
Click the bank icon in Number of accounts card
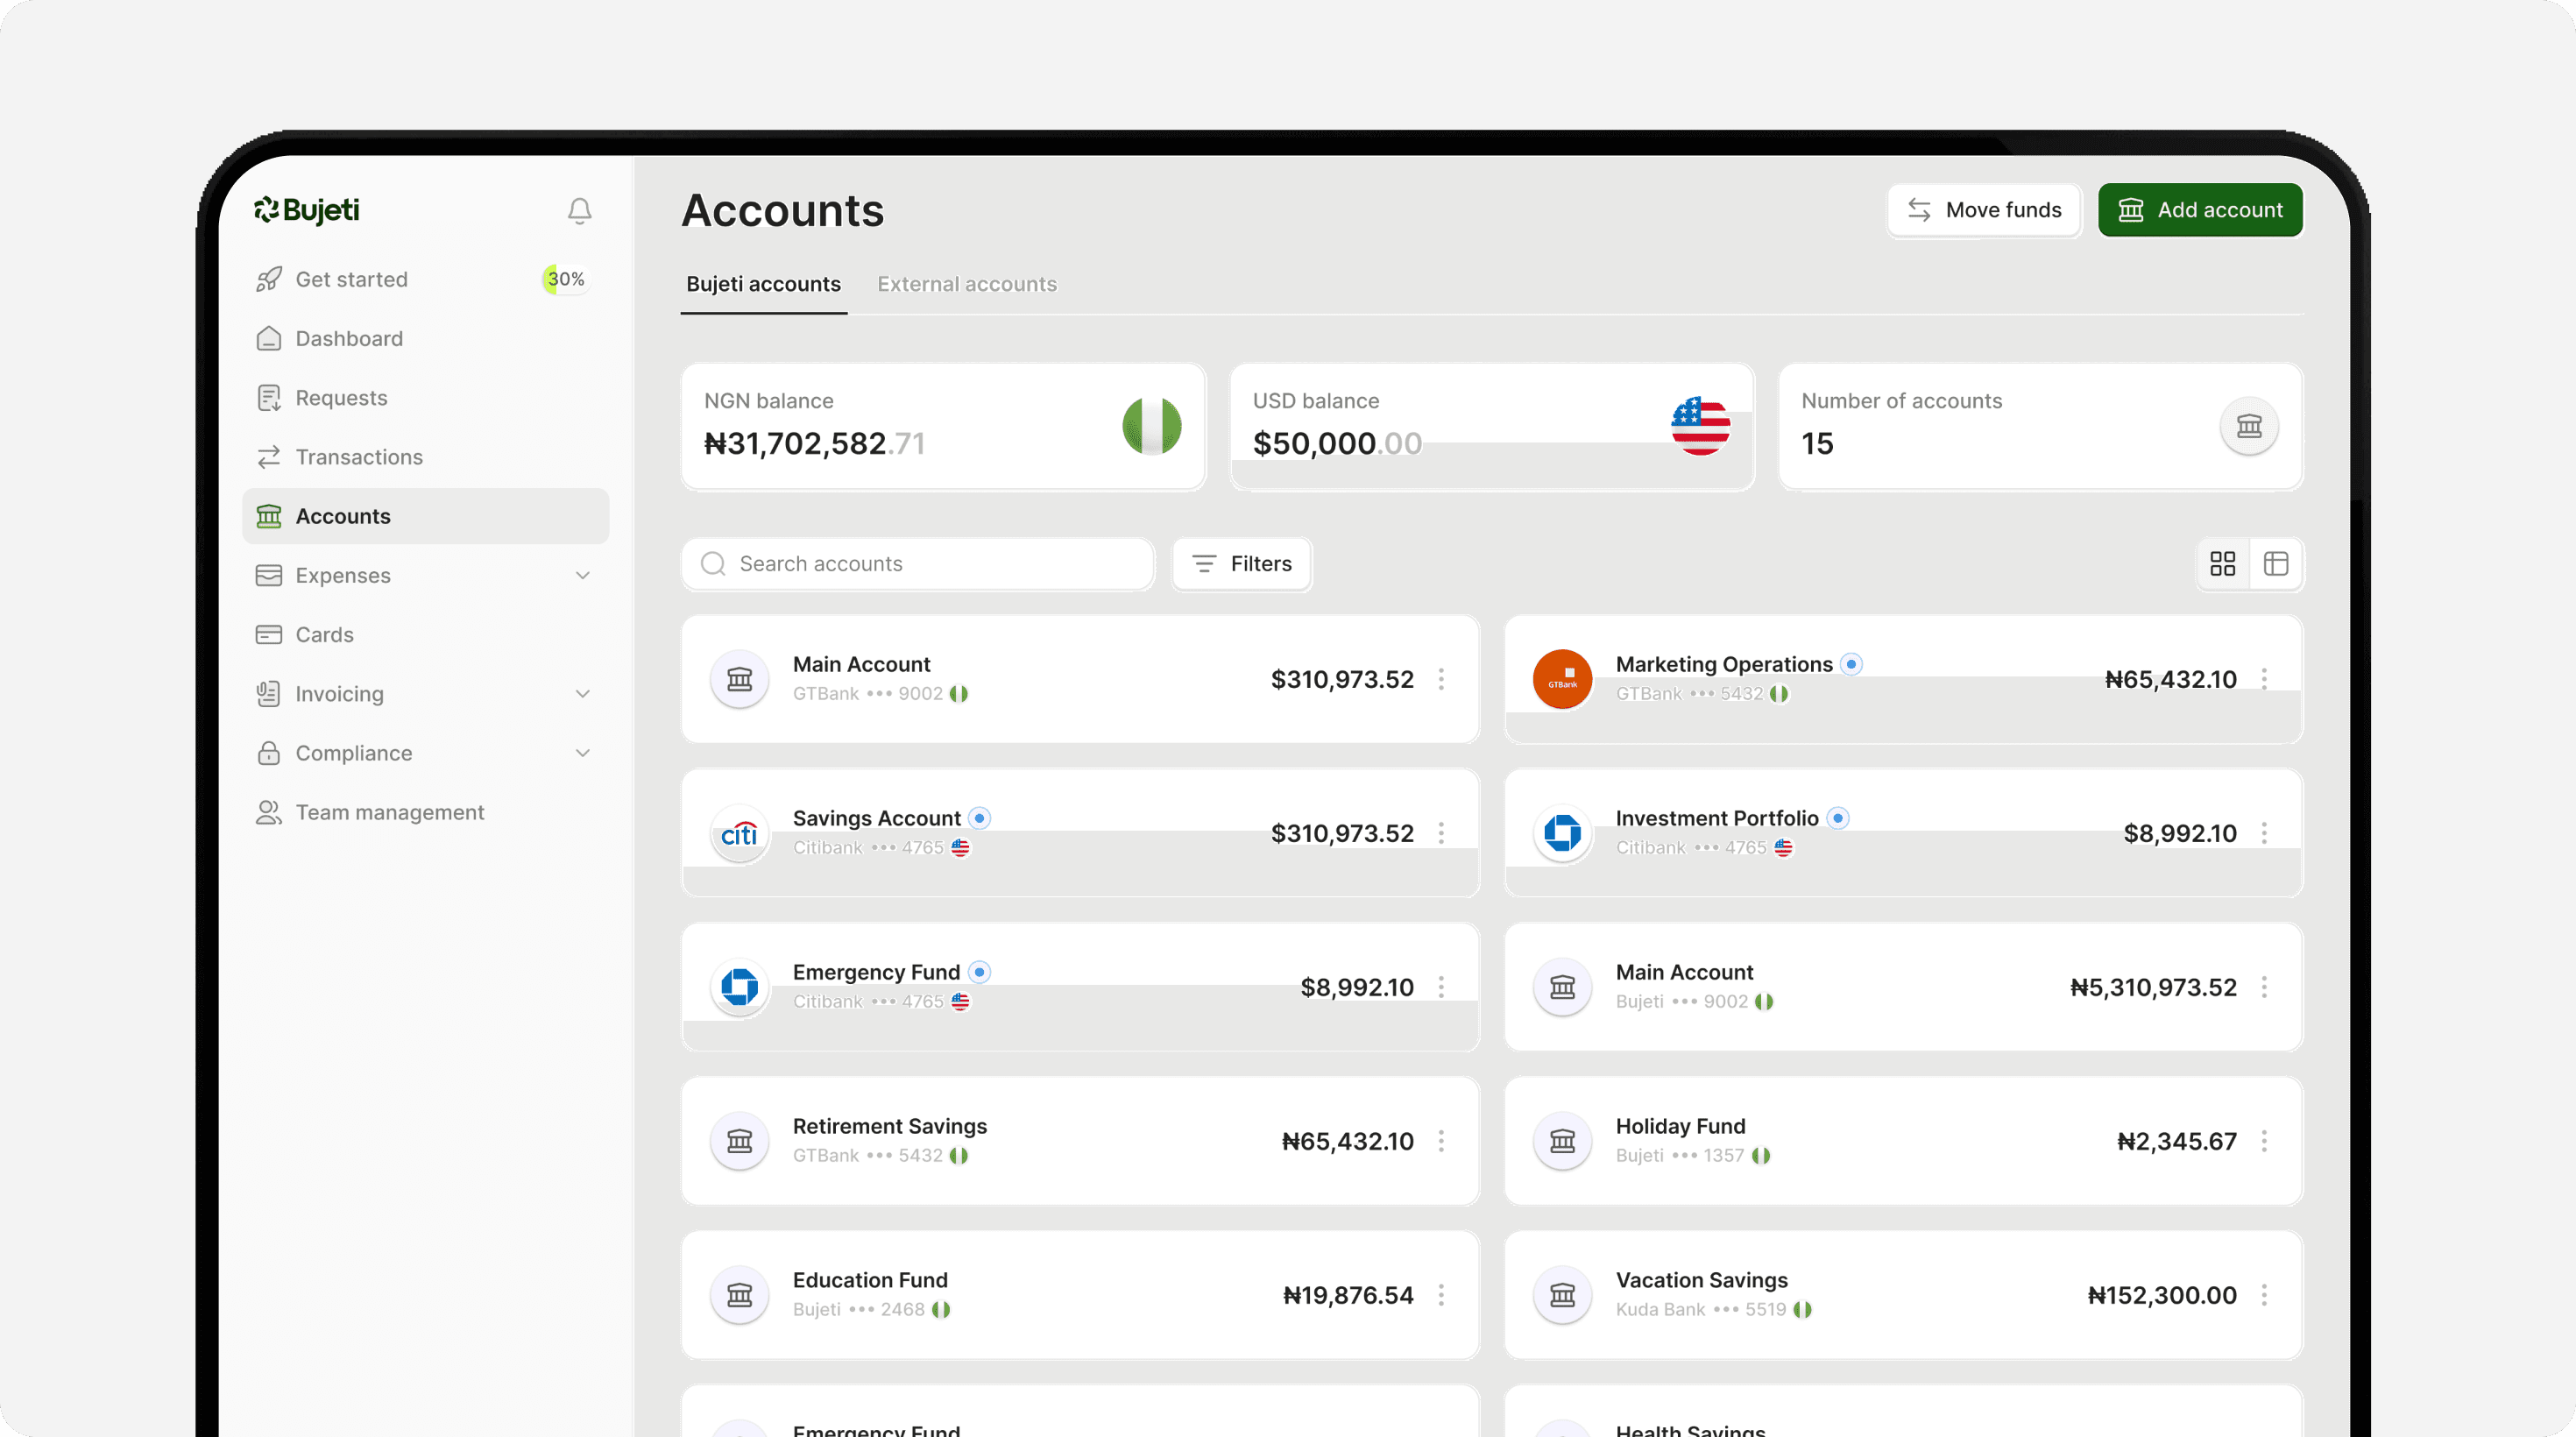(x=2249, y=427)
